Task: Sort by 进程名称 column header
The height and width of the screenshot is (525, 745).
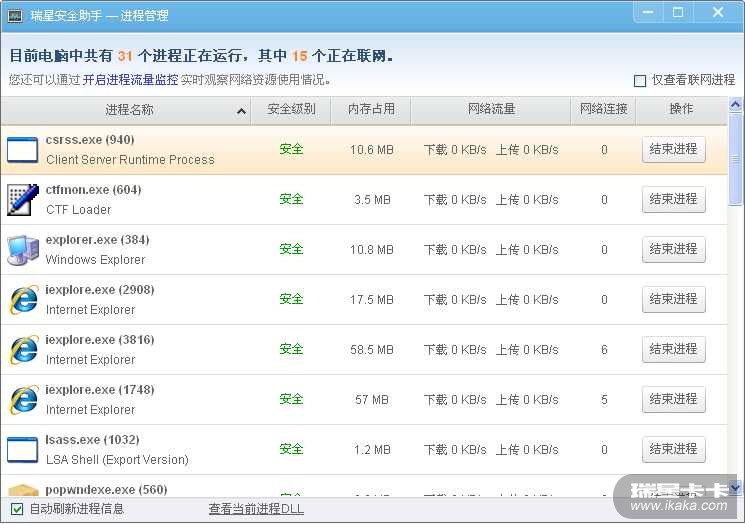Action: [x=129, y=110]
